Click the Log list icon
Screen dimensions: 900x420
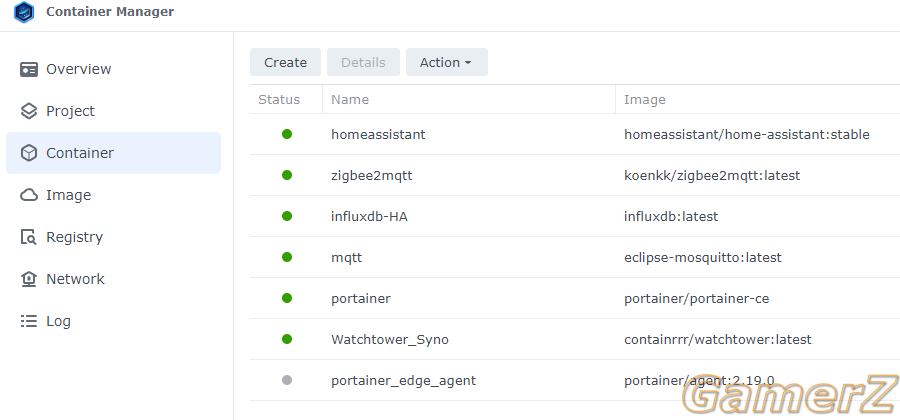click(x=29, y=321)
